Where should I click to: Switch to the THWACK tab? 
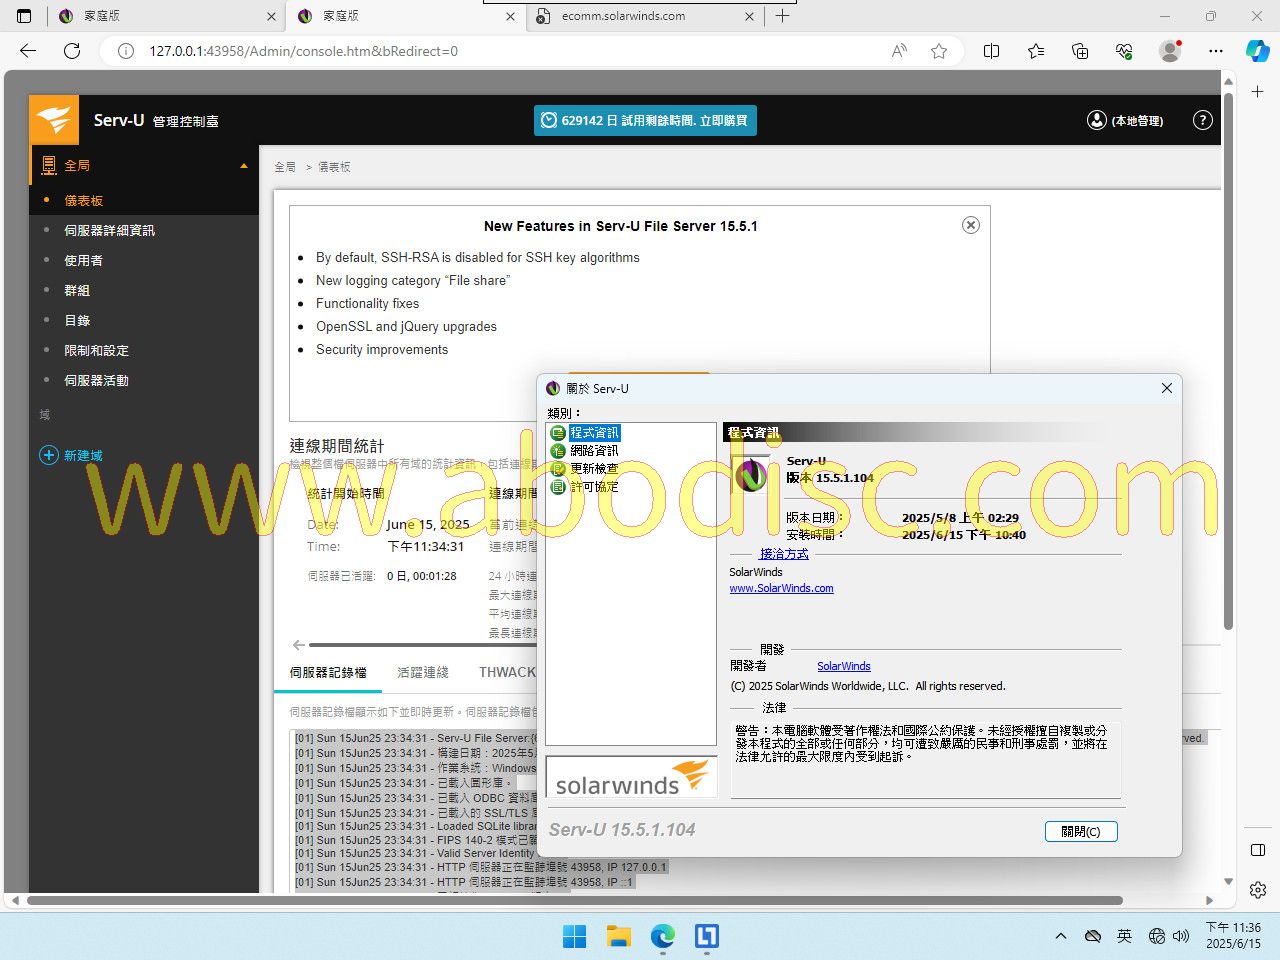point(507,672)
